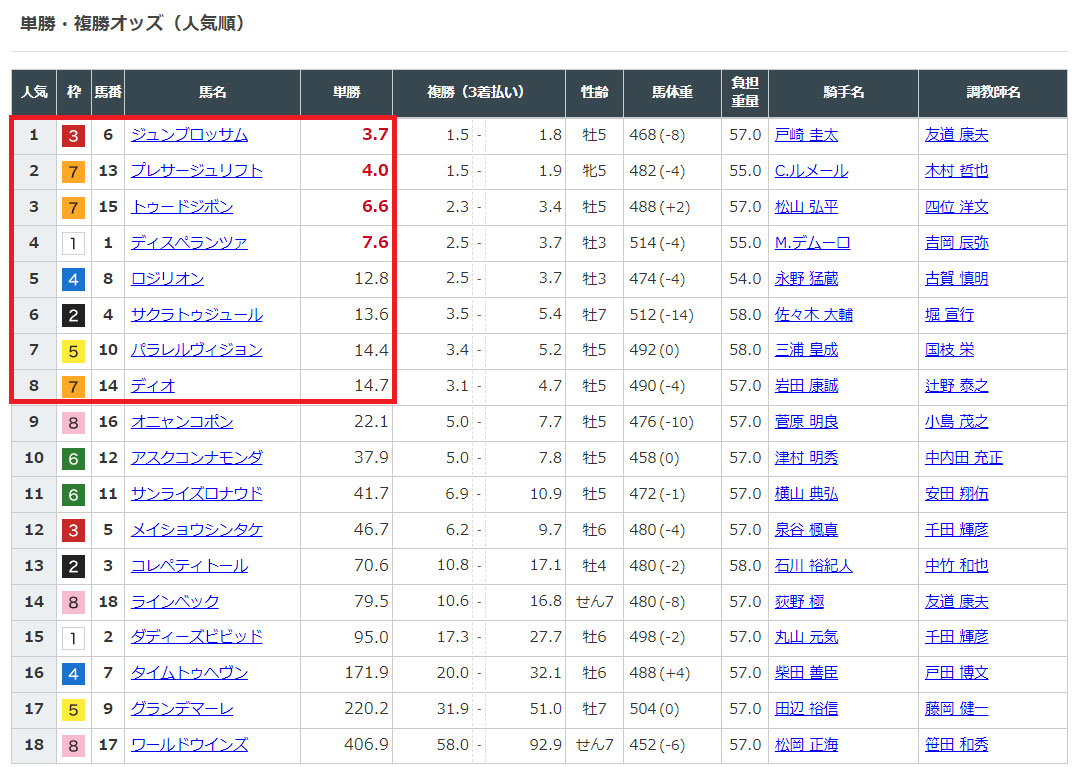
Task: Click the red frame 3 badge beside ジュンブロッサム
Action: point(73,135)
